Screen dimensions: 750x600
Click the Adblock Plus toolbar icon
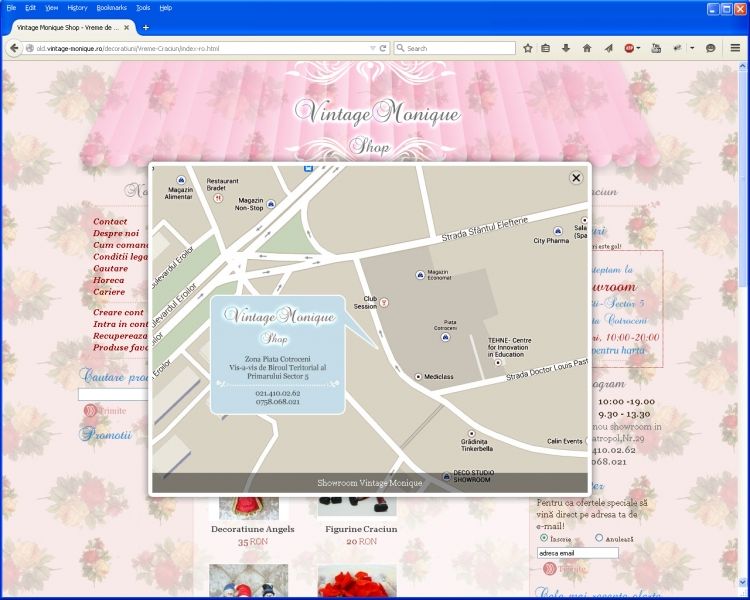(x=629, y=48)
